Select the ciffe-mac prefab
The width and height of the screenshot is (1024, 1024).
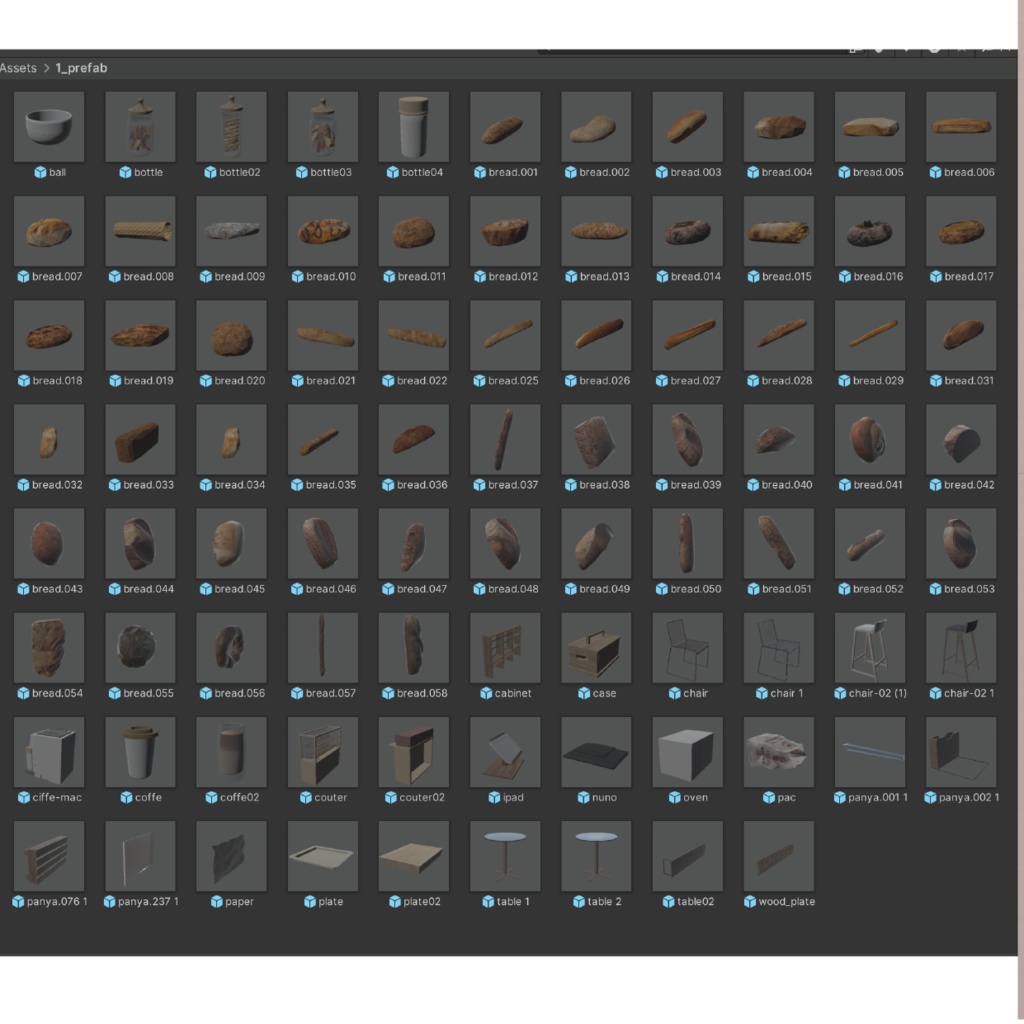49,751
